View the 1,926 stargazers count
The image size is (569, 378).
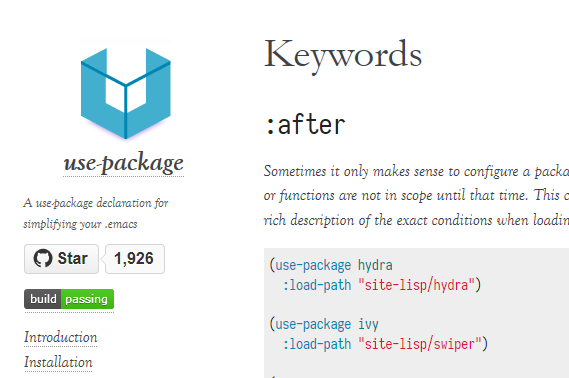135,259
